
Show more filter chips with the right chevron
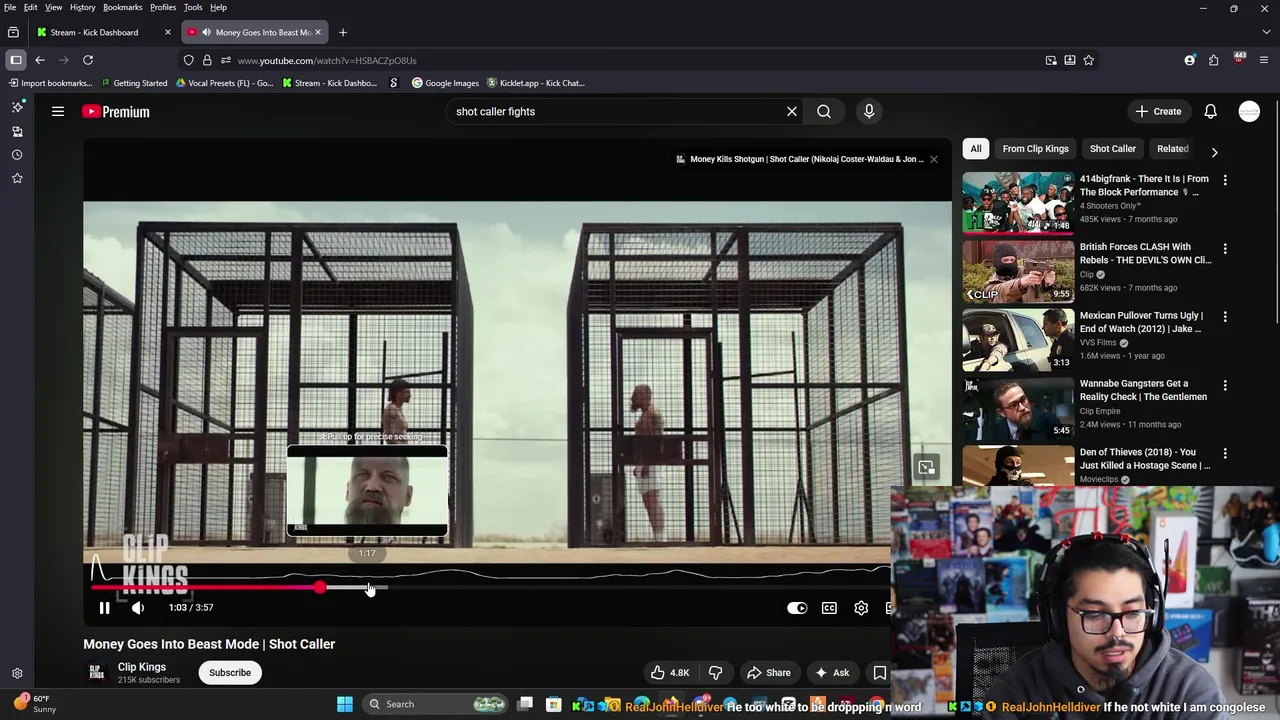pyautogui.click(x=1214, y=152)
